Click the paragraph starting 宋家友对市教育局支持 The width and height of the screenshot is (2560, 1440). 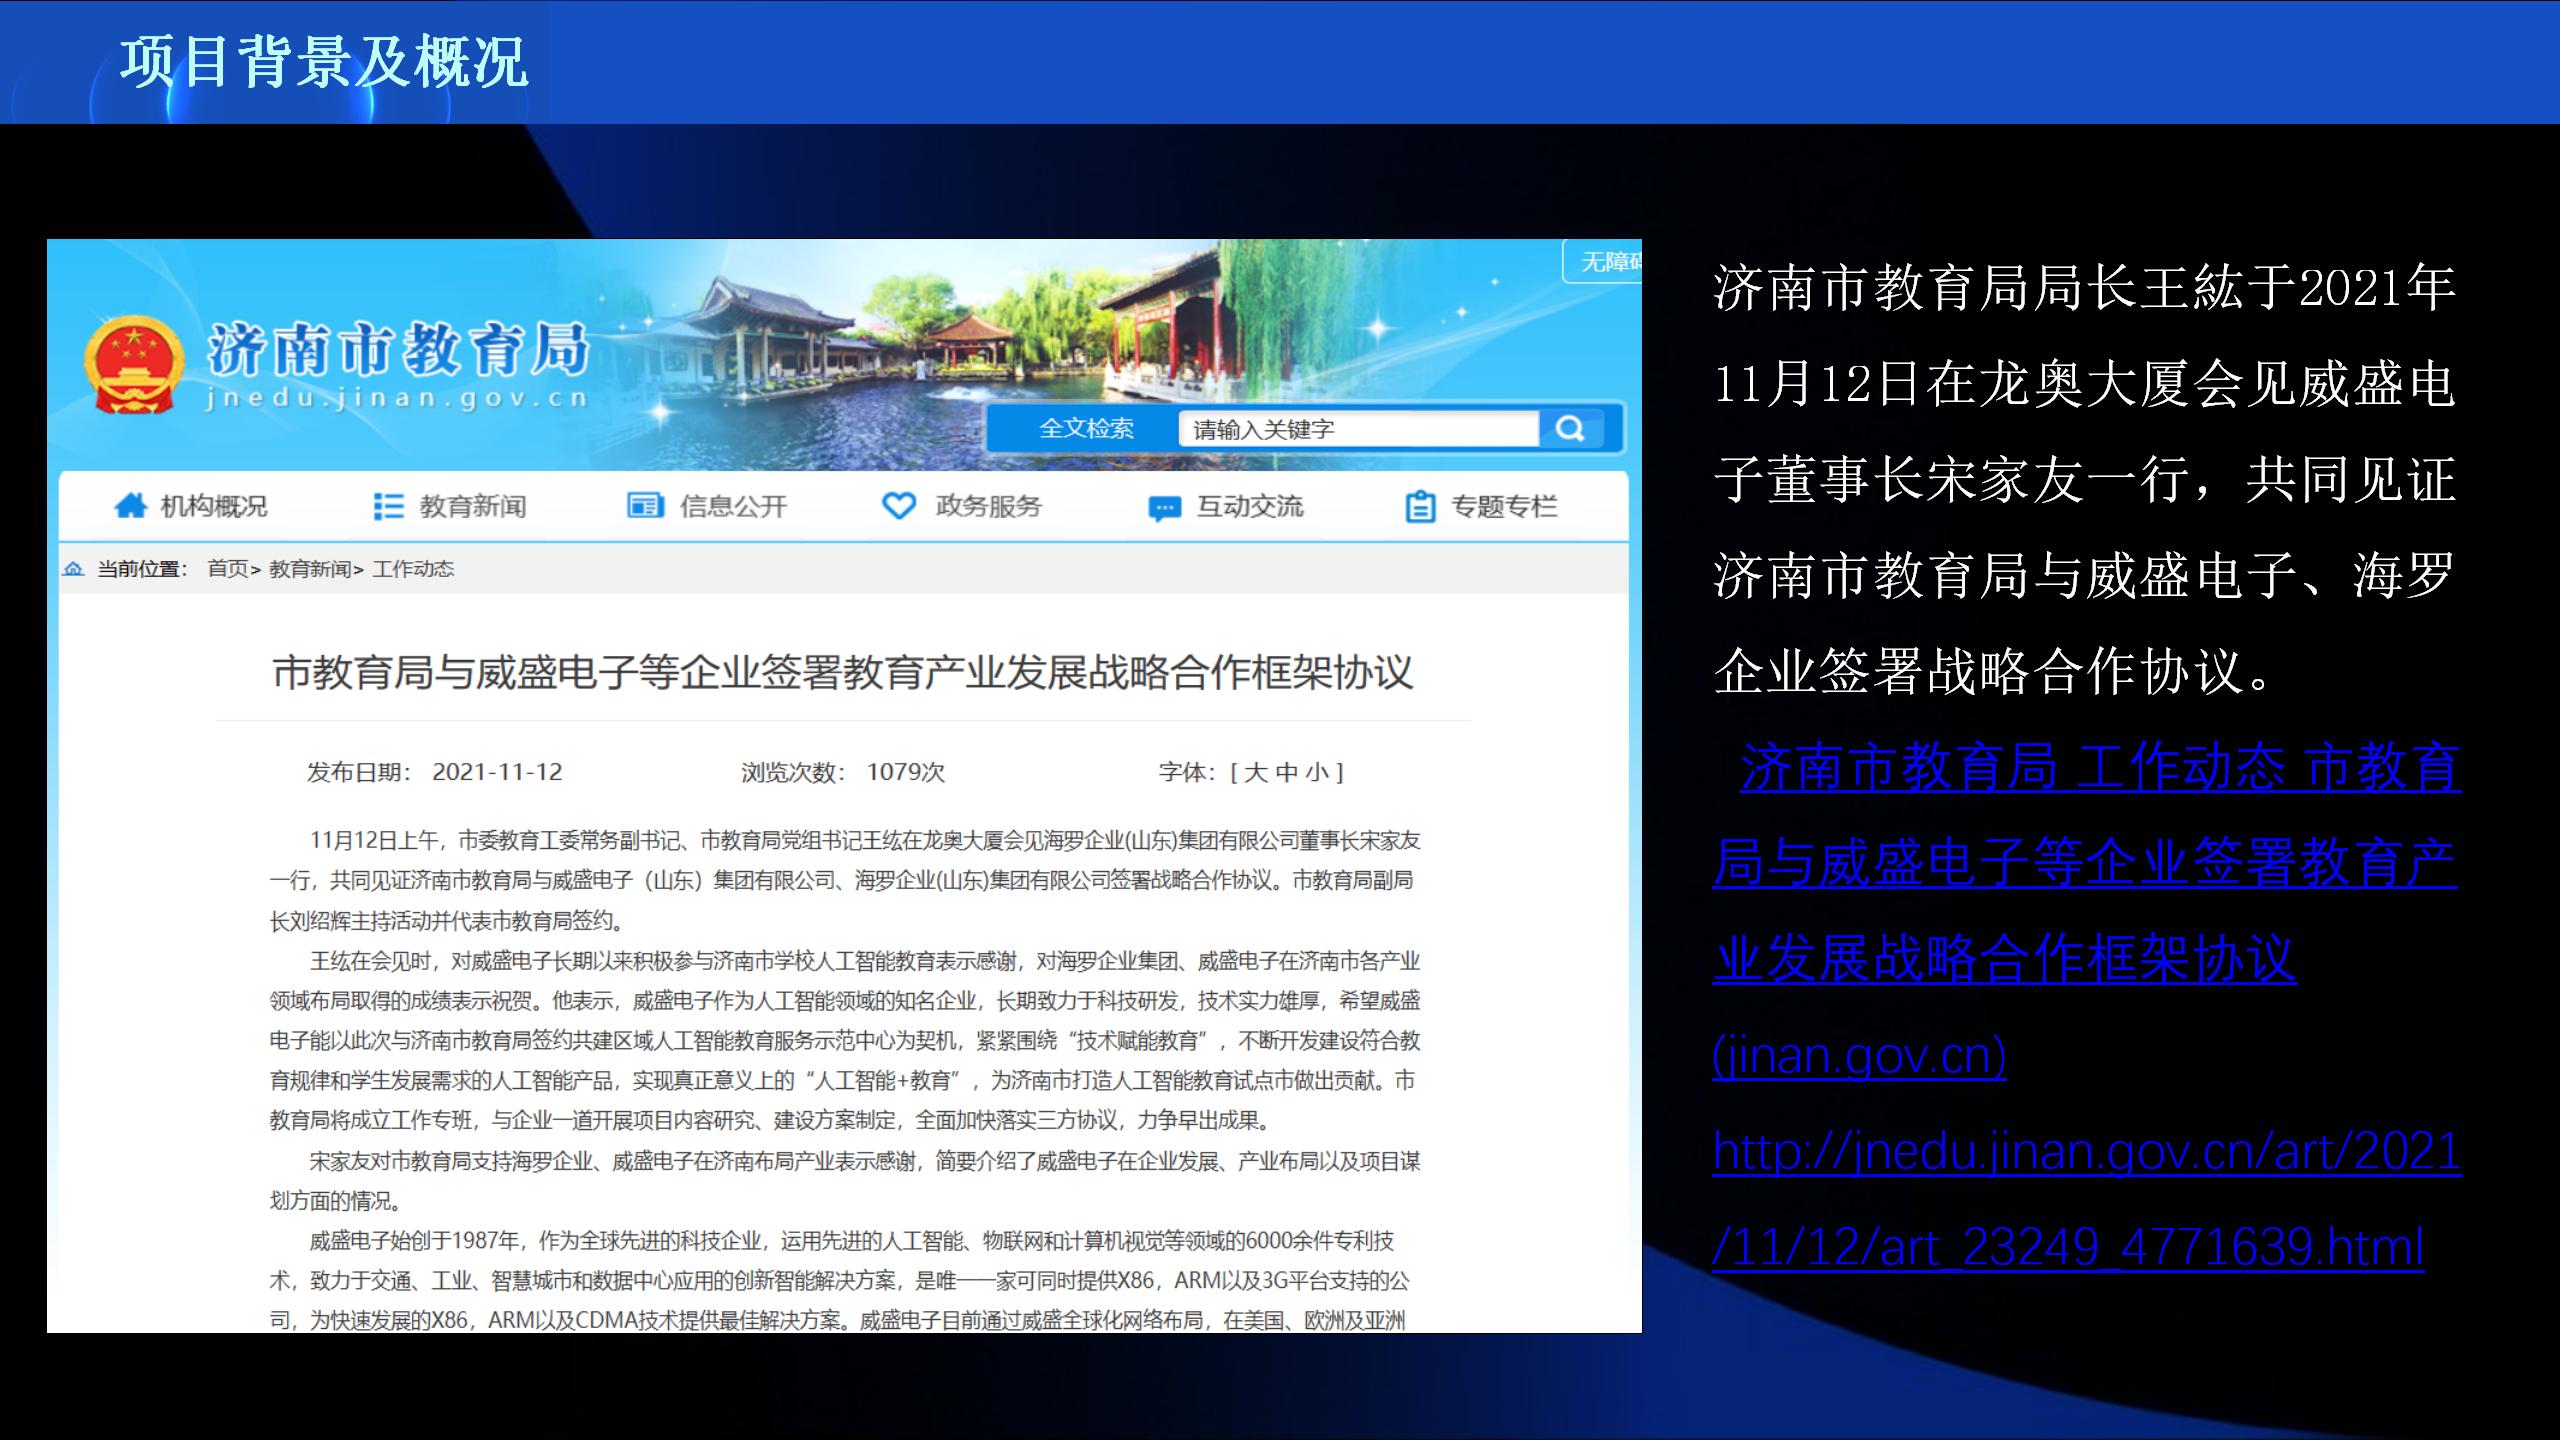point(845,1181)
